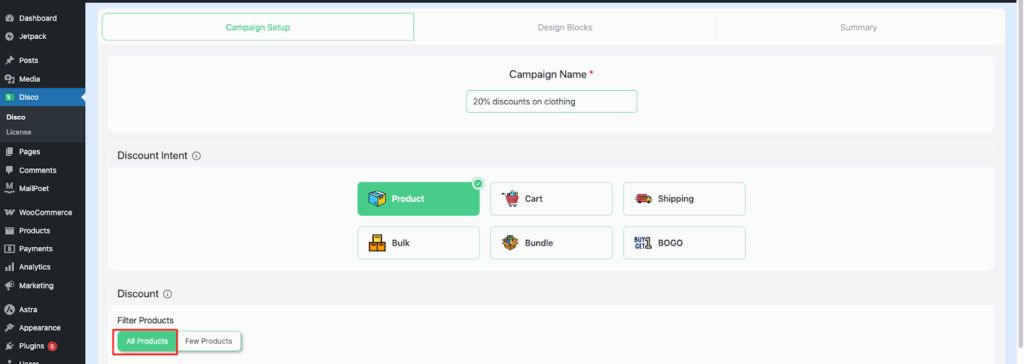Open the License submenu link
This screenshot has width=1024, height=364.
19,132
